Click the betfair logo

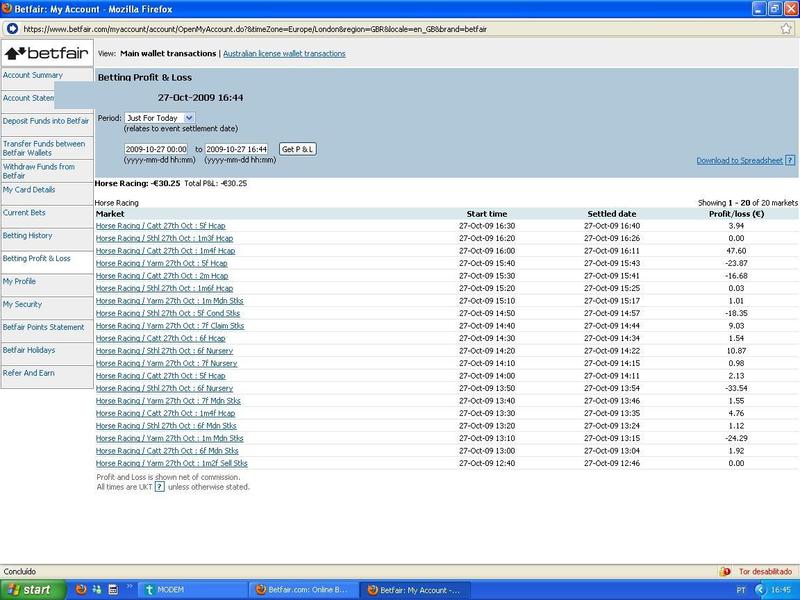47,53
